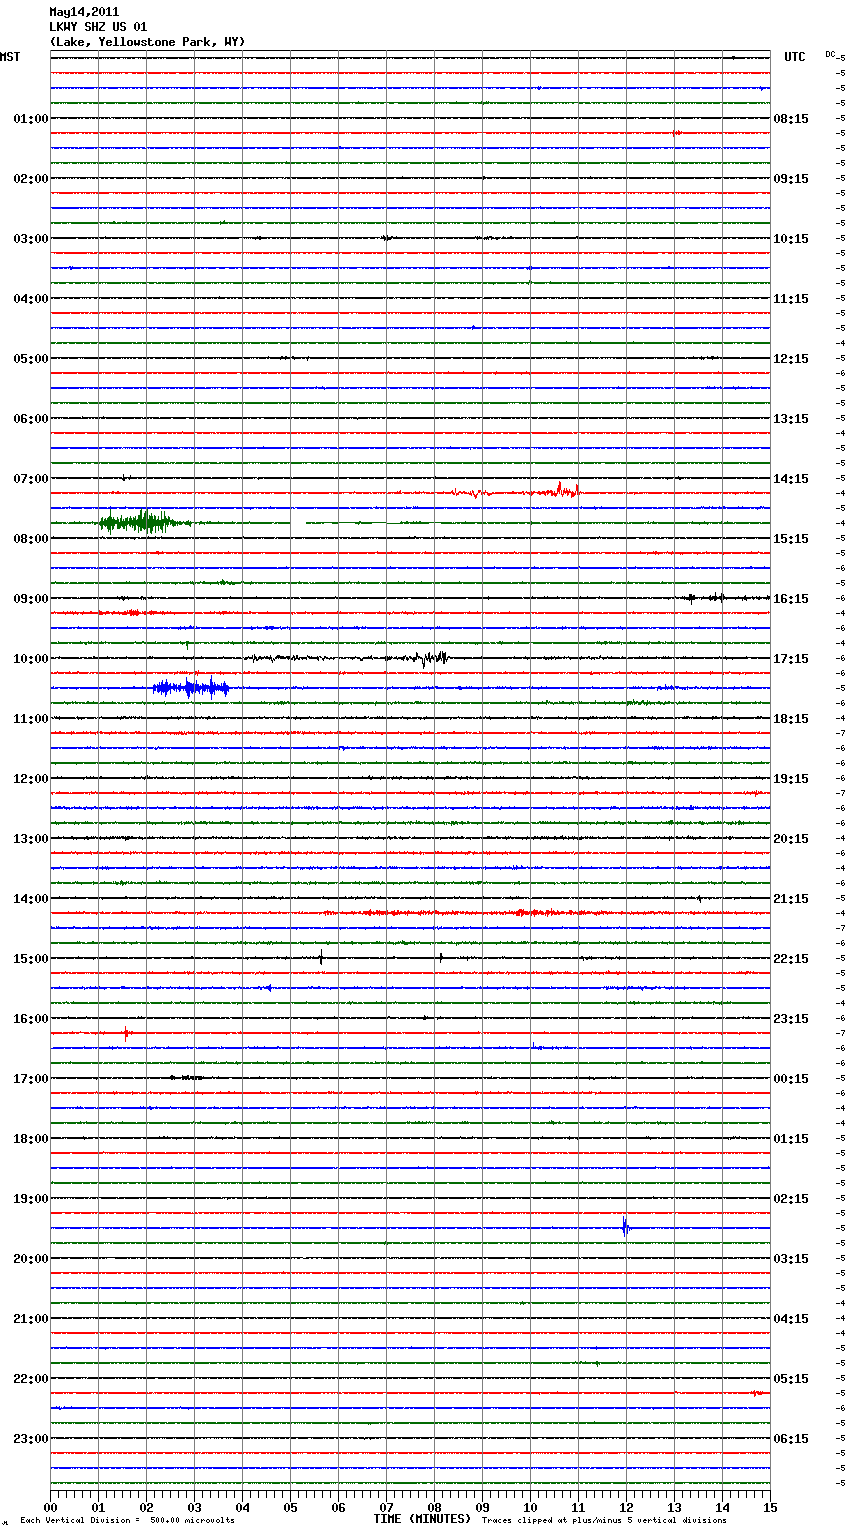Screen dimensions: 850x1534
Task: Click the 14:15 UTC time label
Action: (x=791, y=479)
